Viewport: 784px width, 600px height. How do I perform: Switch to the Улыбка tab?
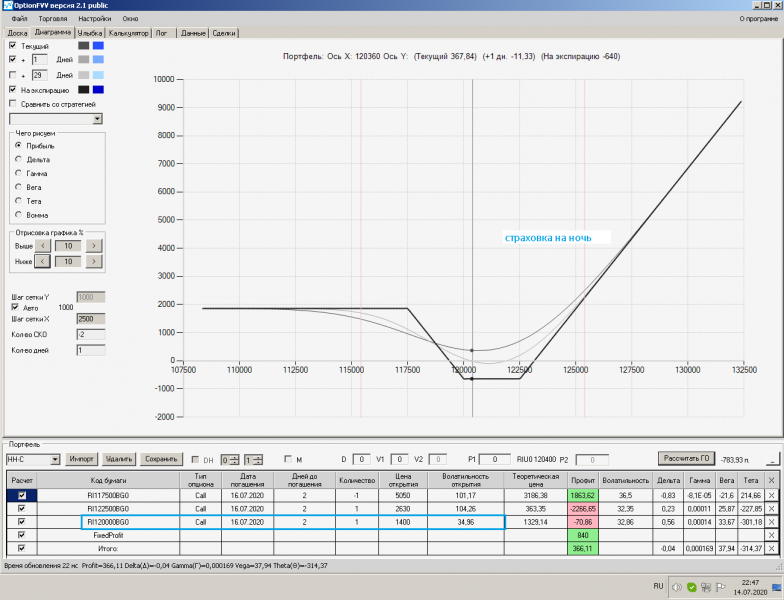pyautogui.click(x=90, y=33)
